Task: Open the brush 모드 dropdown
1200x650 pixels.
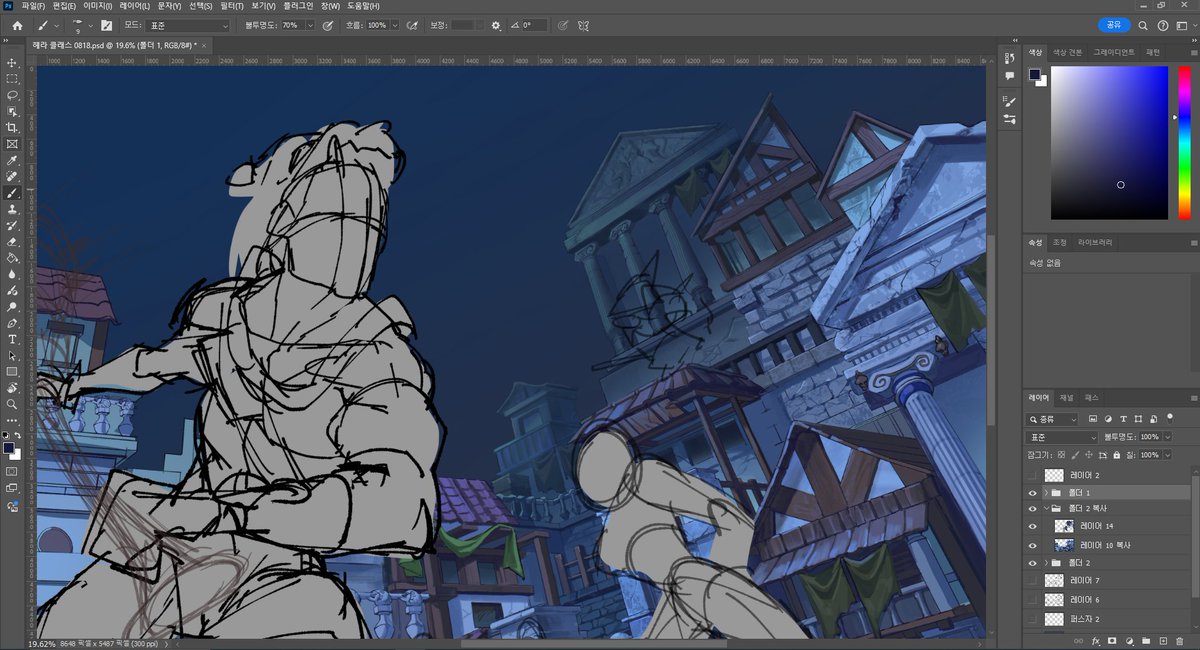Action: click(x=189, y=25)
